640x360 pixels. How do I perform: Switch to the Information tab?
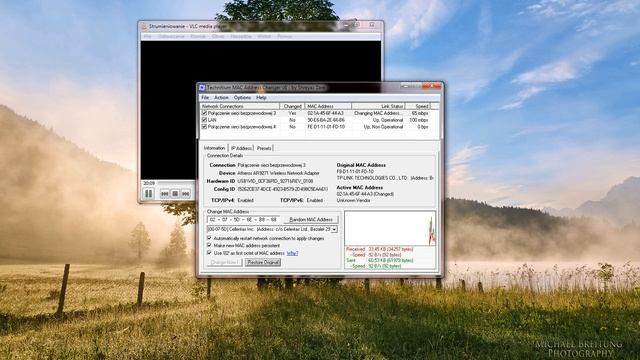point(215,148)
